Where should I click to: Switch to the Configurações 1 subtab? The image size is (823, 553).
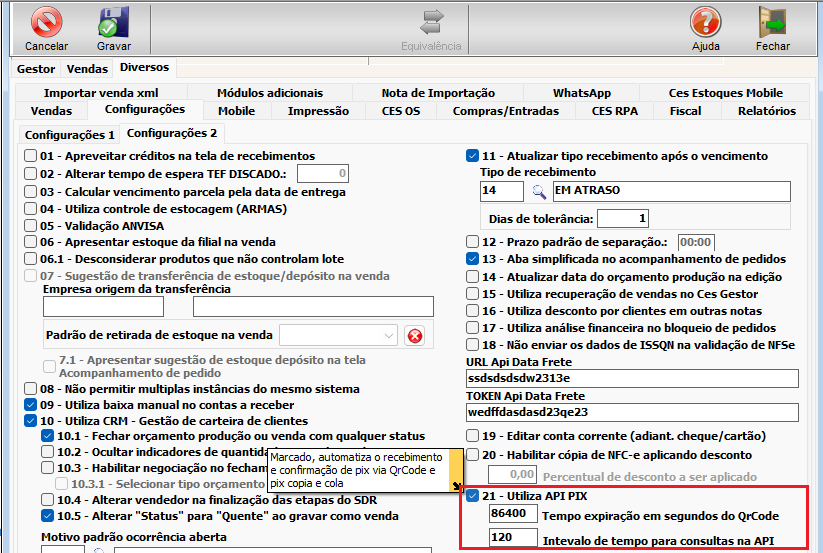coord(69,134)
